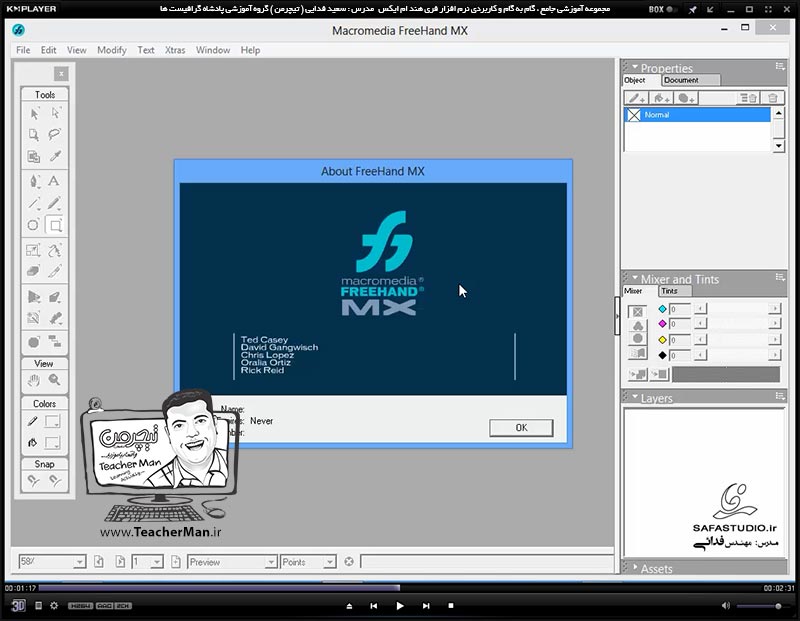Viewport: 800px width, 621px height.
Task: Stop playback in KMPlayer
Action: 451,606
